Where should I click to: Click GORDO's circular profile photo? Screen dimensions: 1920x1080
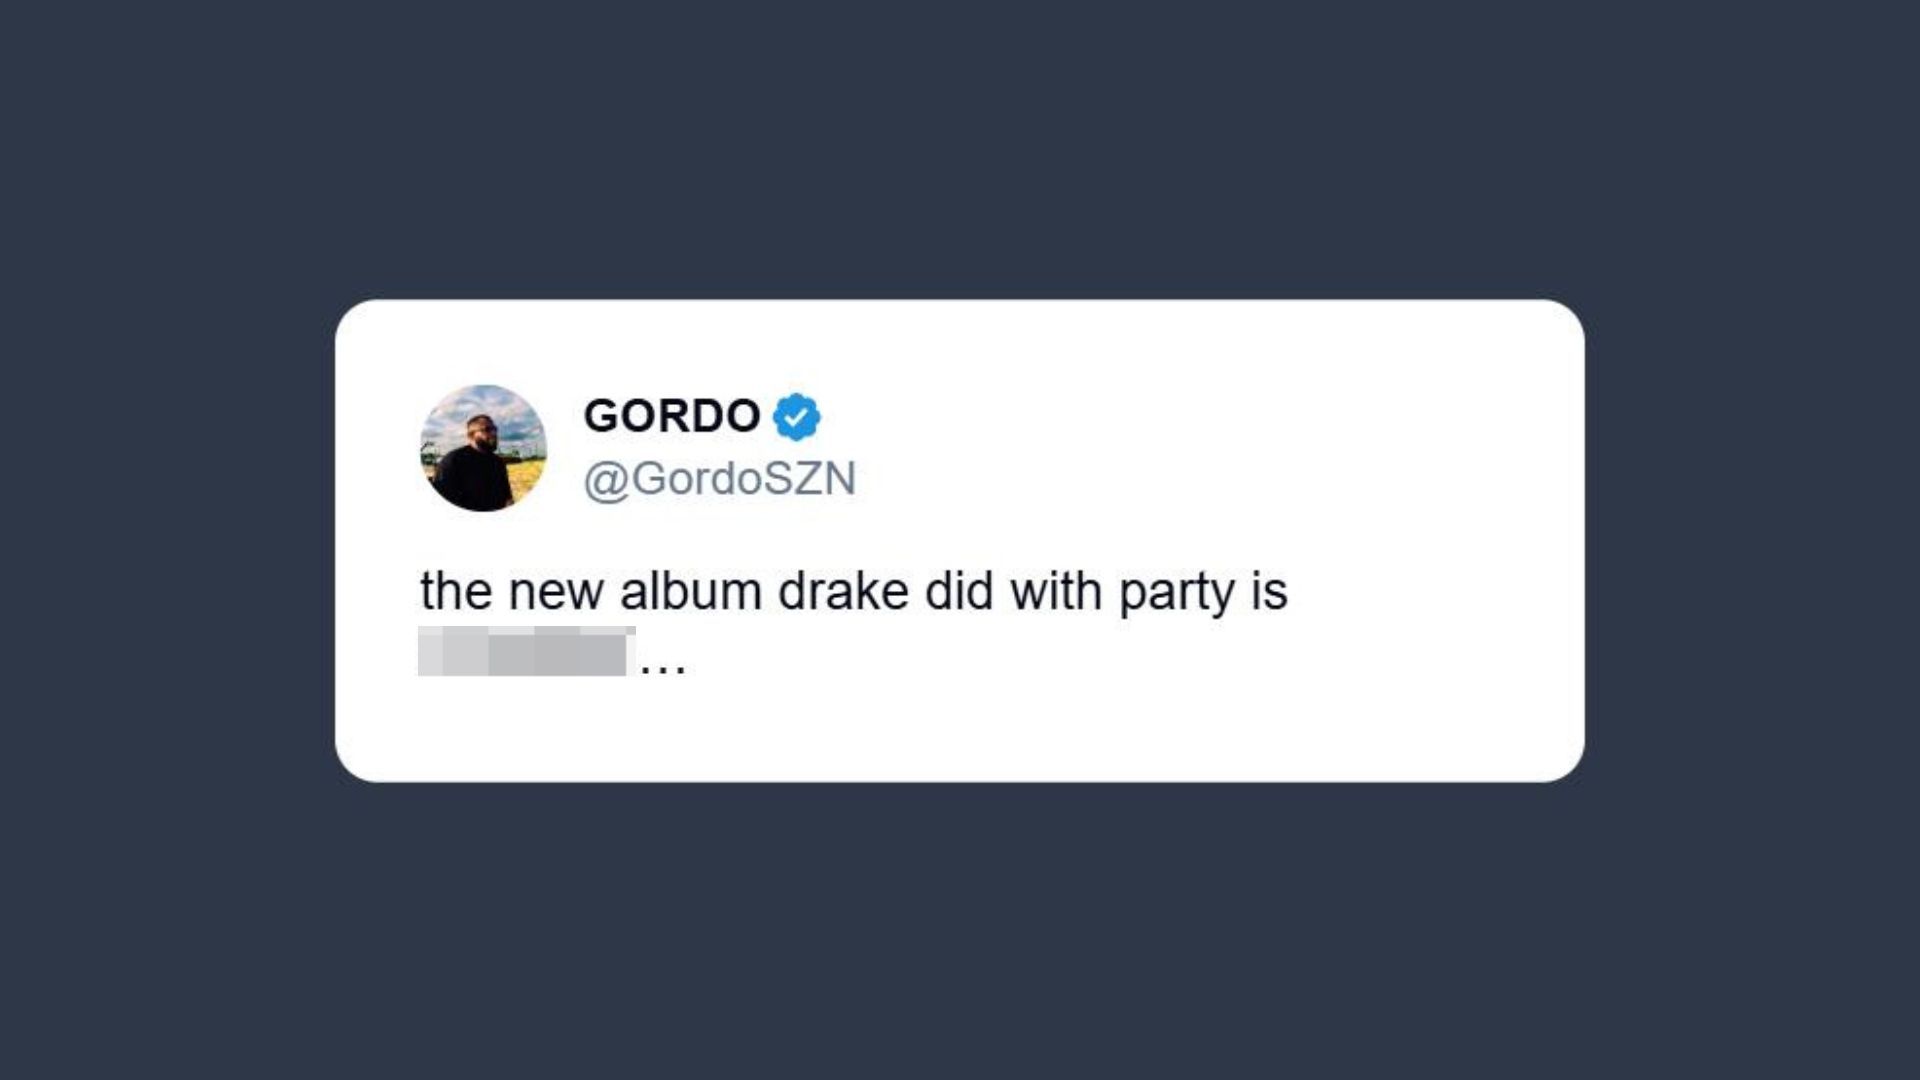(483, 448)
